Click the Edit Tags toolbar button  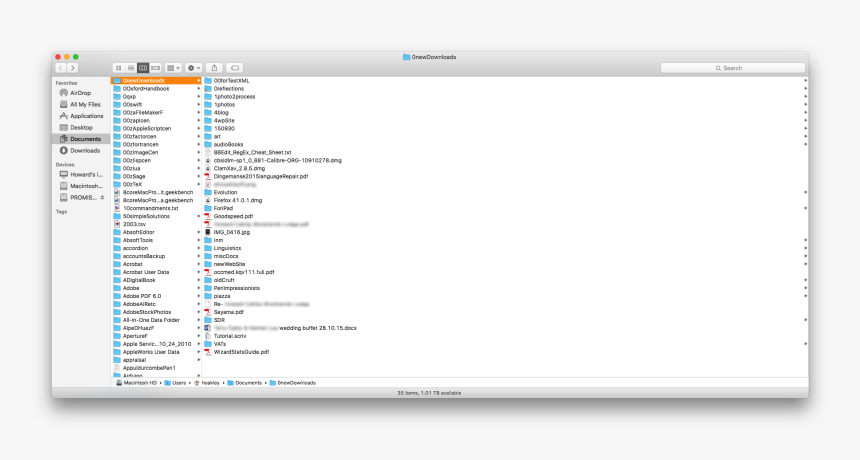(235, 68)
